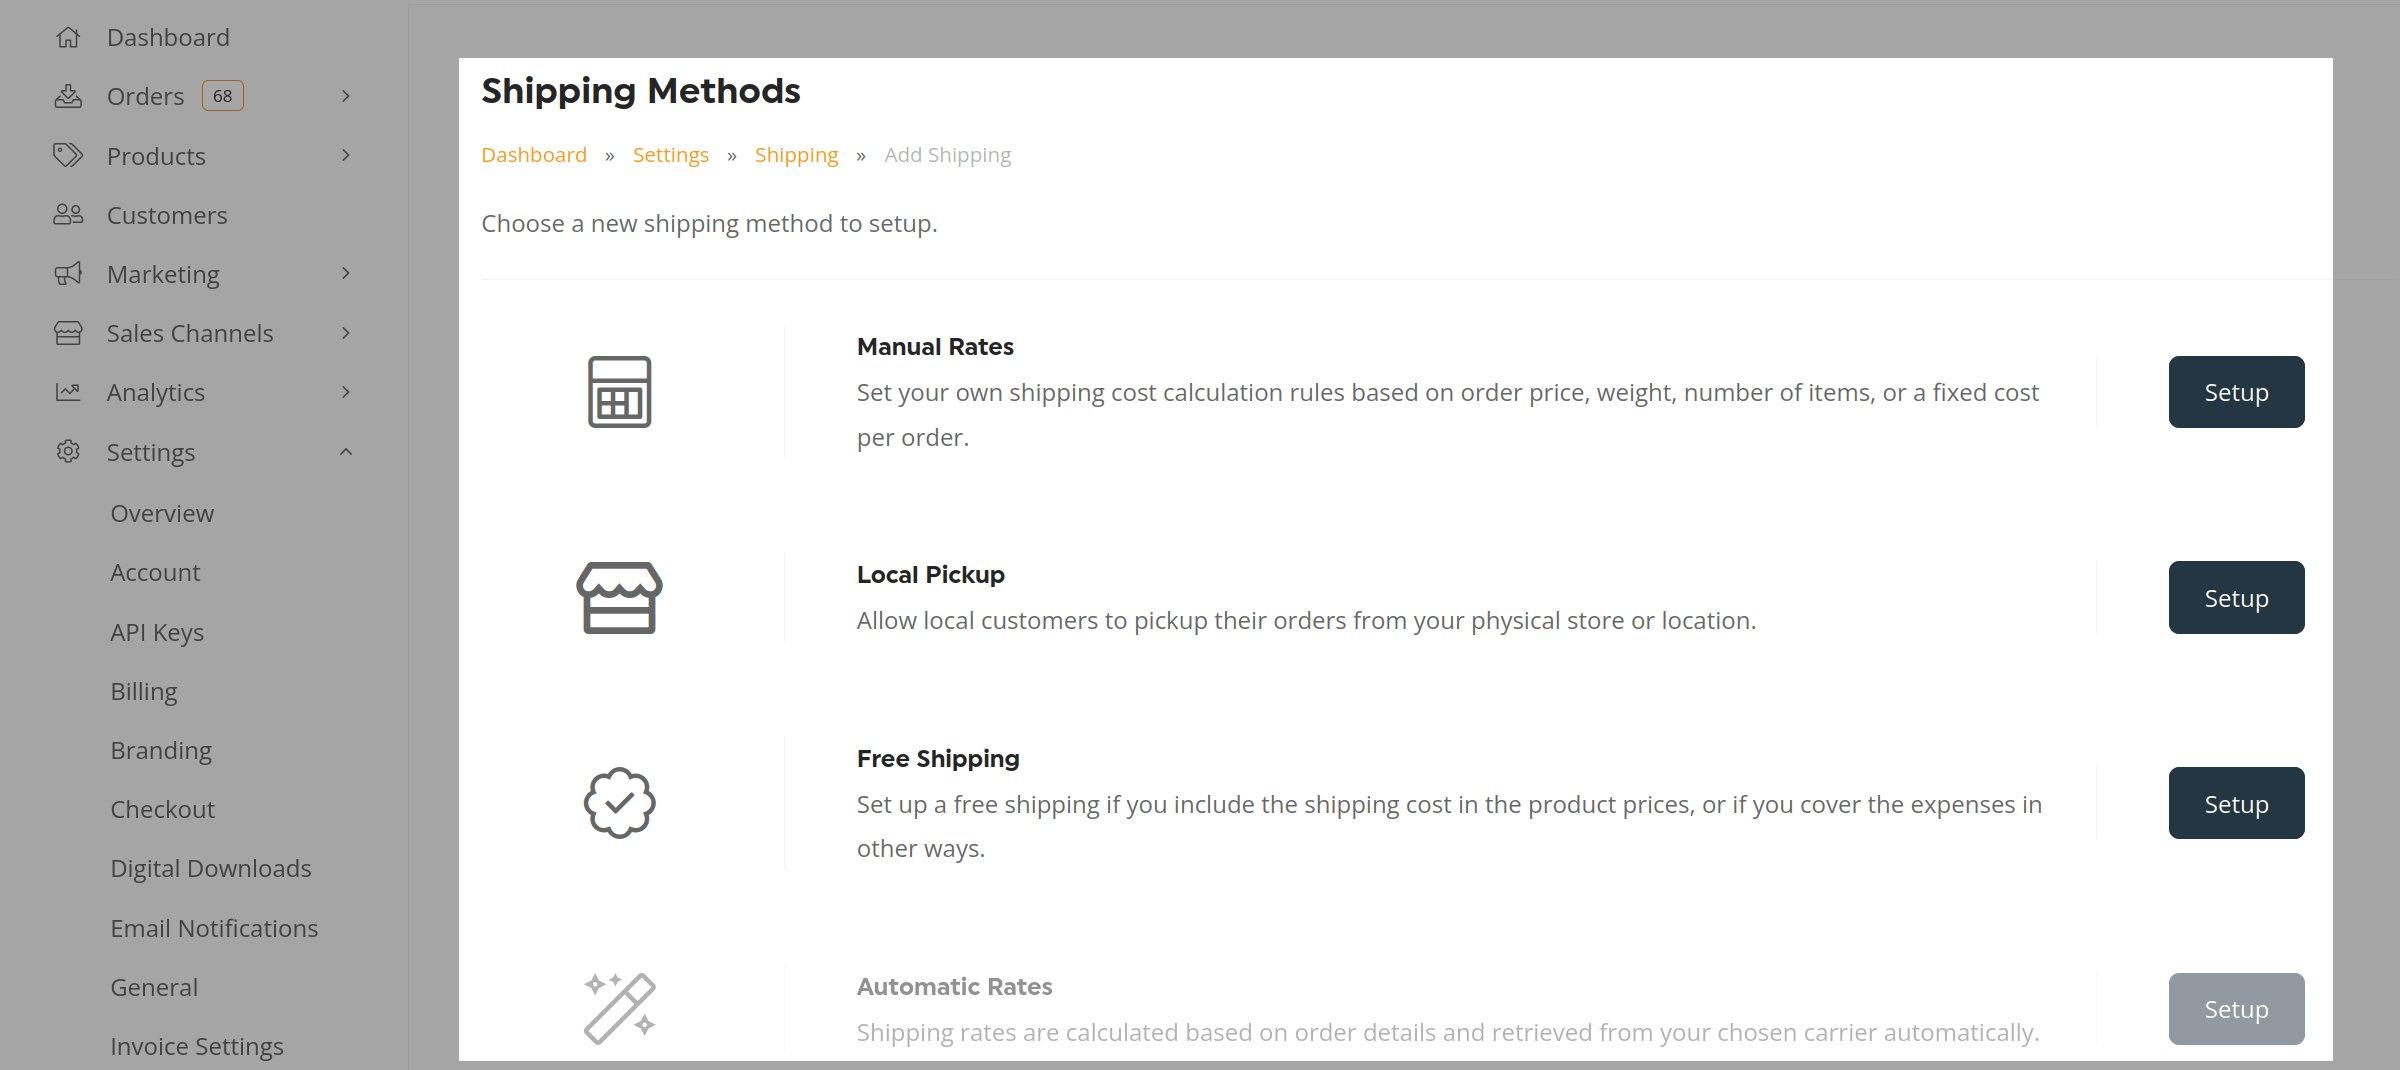Expand the Orders submenu chevron
Screen dimensions: 2400x1070
346,96
